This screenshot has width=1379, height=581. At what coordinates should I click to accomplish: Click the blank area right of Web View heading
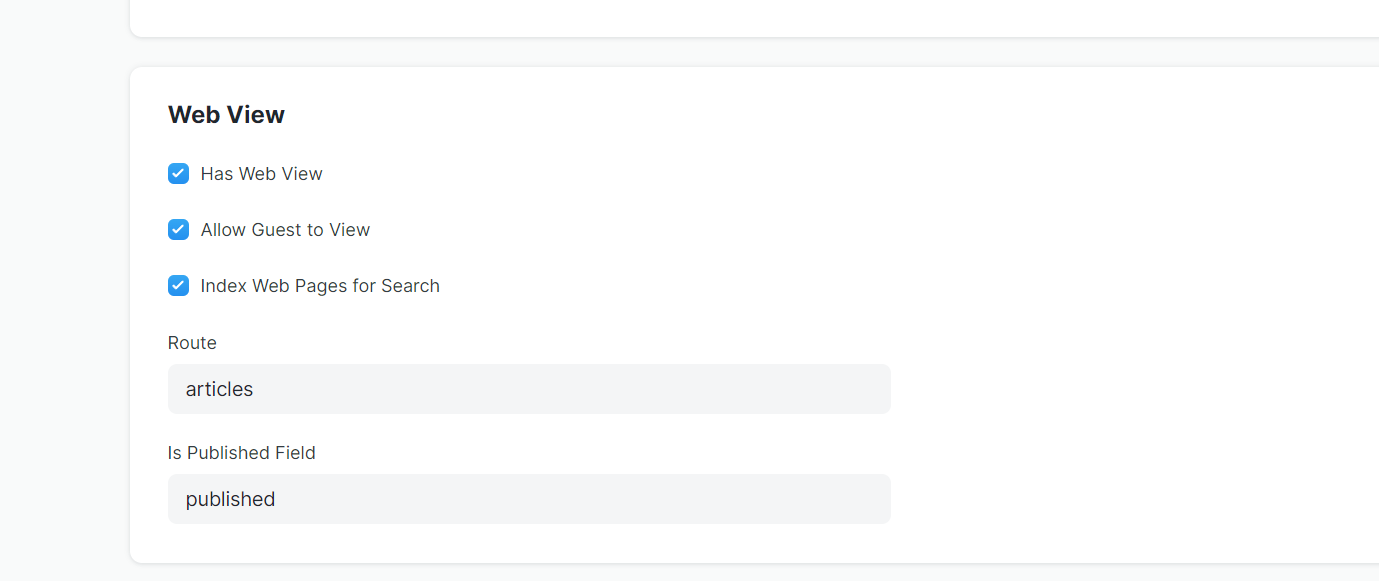click(x=800, y=115)
